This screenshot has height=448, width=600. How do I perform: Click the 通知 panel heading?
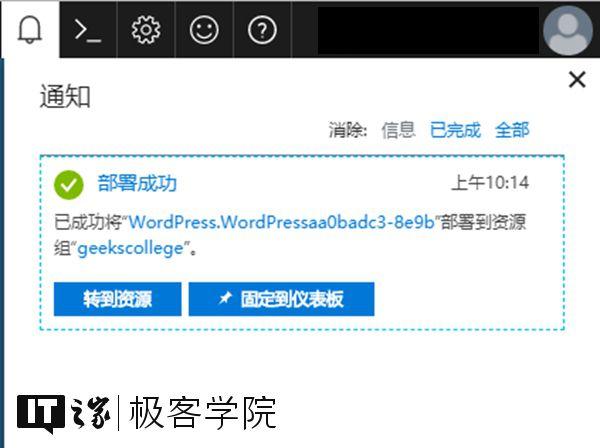pyautogui.click(x=65, y=96)
